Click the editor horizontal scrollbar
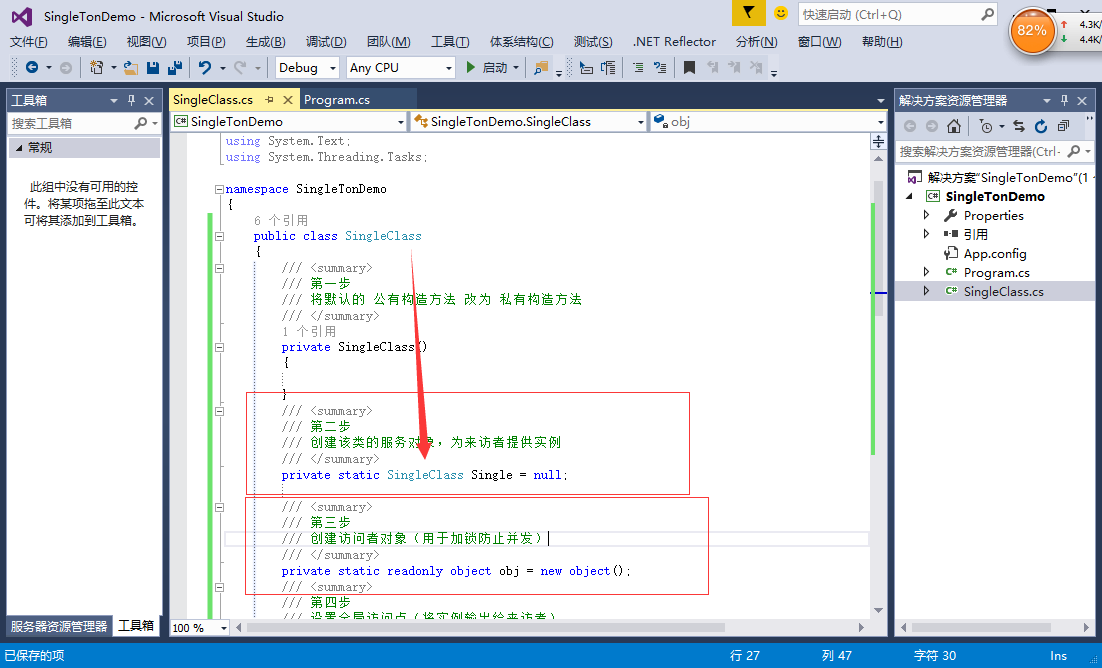The image size is (1102, 668). coord(486,627)
